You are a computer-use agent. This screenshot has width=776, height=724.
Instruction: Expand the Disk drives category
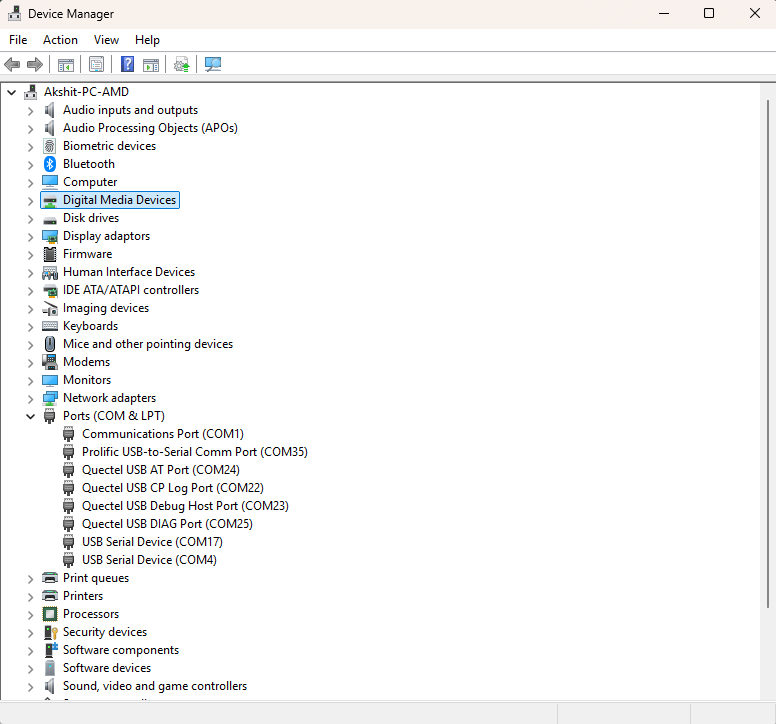30,218
